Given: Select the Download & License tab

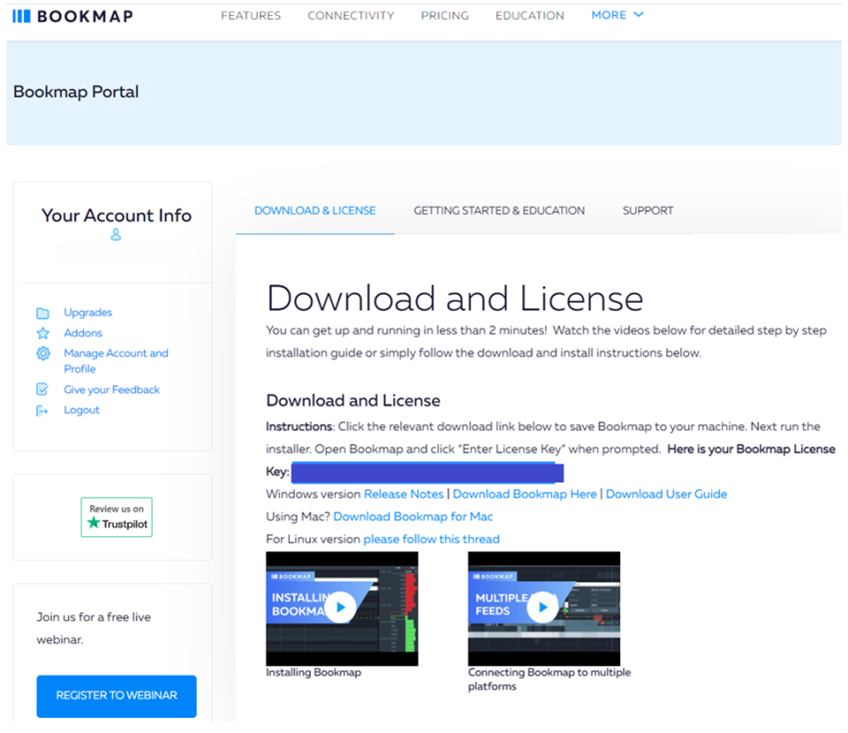Looking at the screenshot, I should (x=315, y=210).
